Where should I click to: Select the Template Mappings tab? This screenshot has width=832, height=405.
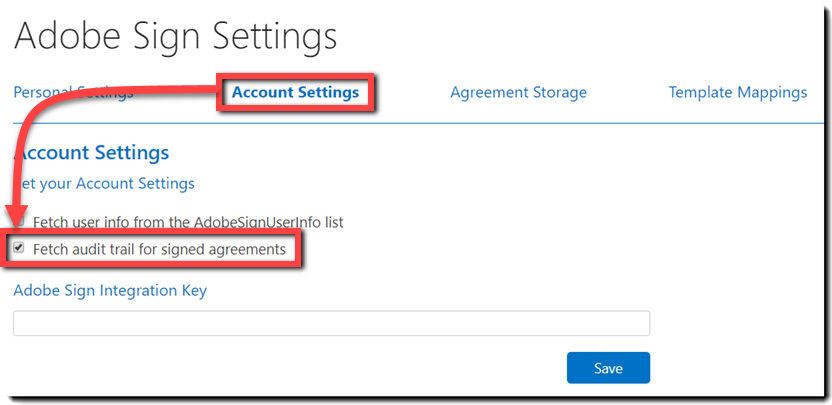pyautogui.click(x=737, y=93)
